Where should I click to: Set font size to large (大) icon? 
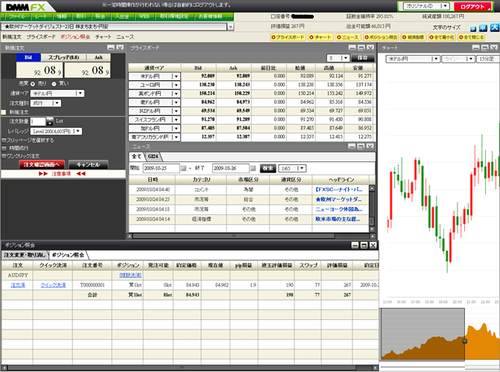click(494, 28)
